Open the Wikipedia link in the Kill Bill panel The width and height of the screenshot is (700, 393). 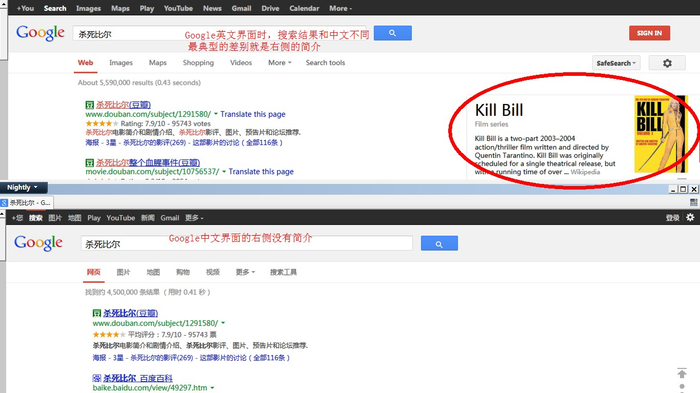click(585, 172)
